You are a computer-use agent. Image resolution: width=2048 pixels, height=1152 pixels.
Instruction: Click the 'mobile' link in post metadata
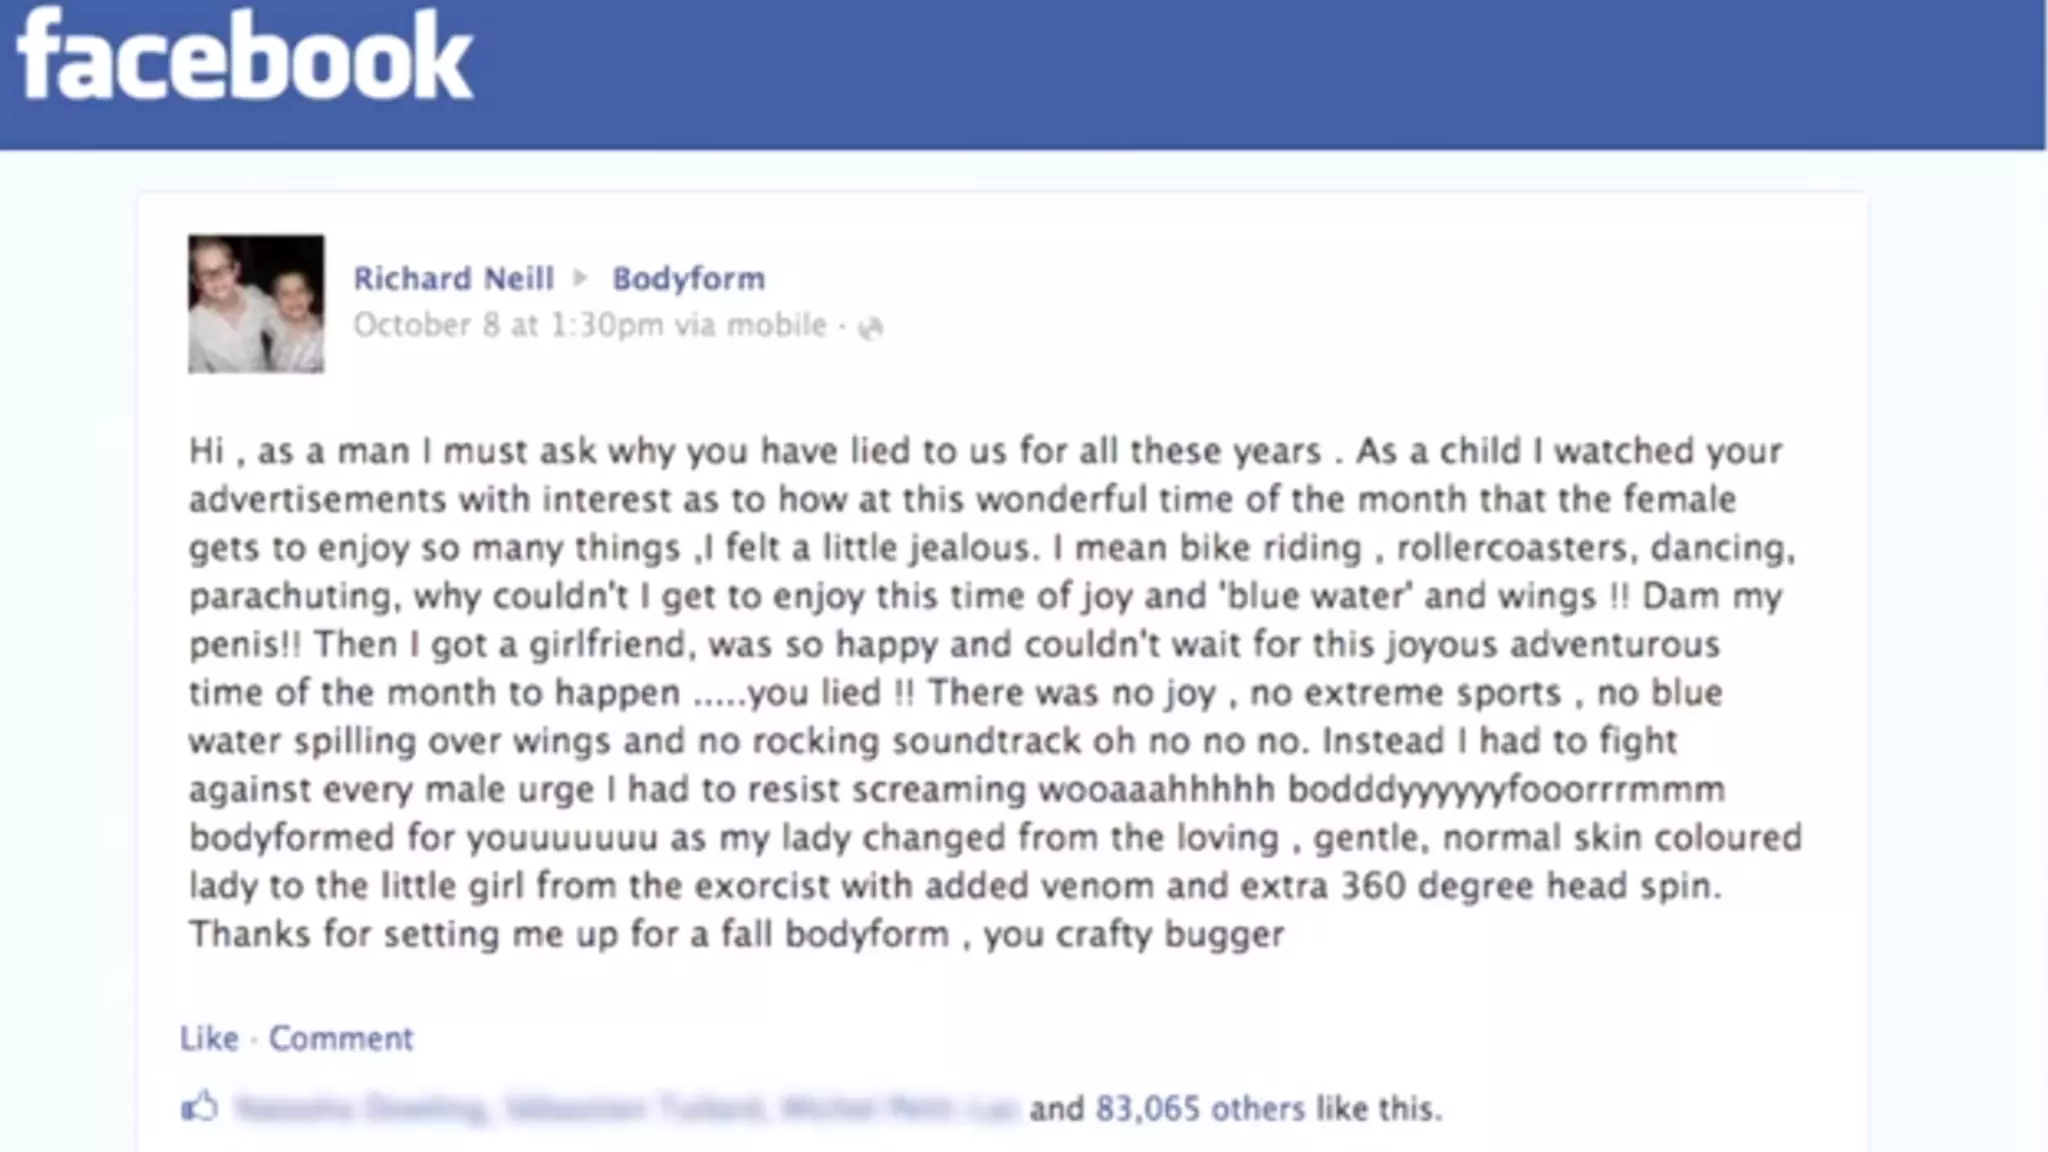[x=777, y=326]
